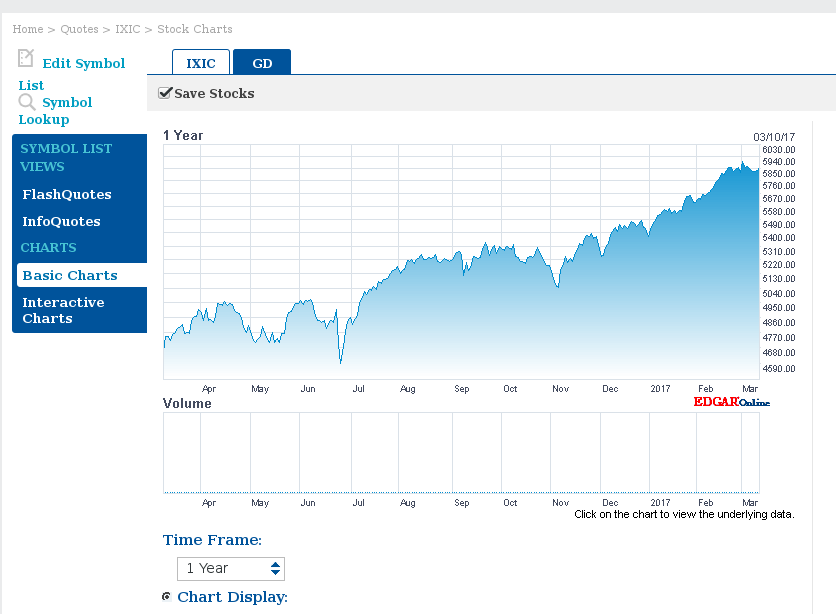The height and width of the screenshot is (614, 836).
Task: Click the EDGAR Online logo
Action: point(732,402)
